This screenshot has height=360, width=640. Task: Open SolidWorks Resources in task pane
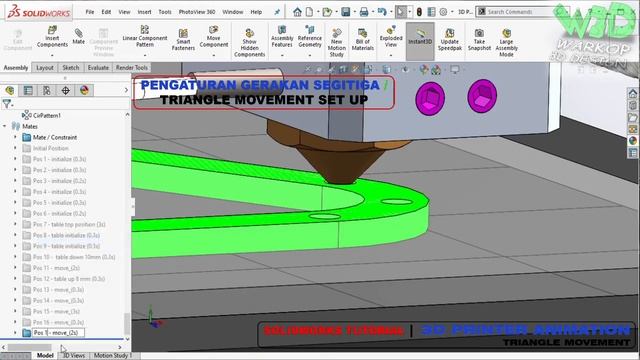633,93
